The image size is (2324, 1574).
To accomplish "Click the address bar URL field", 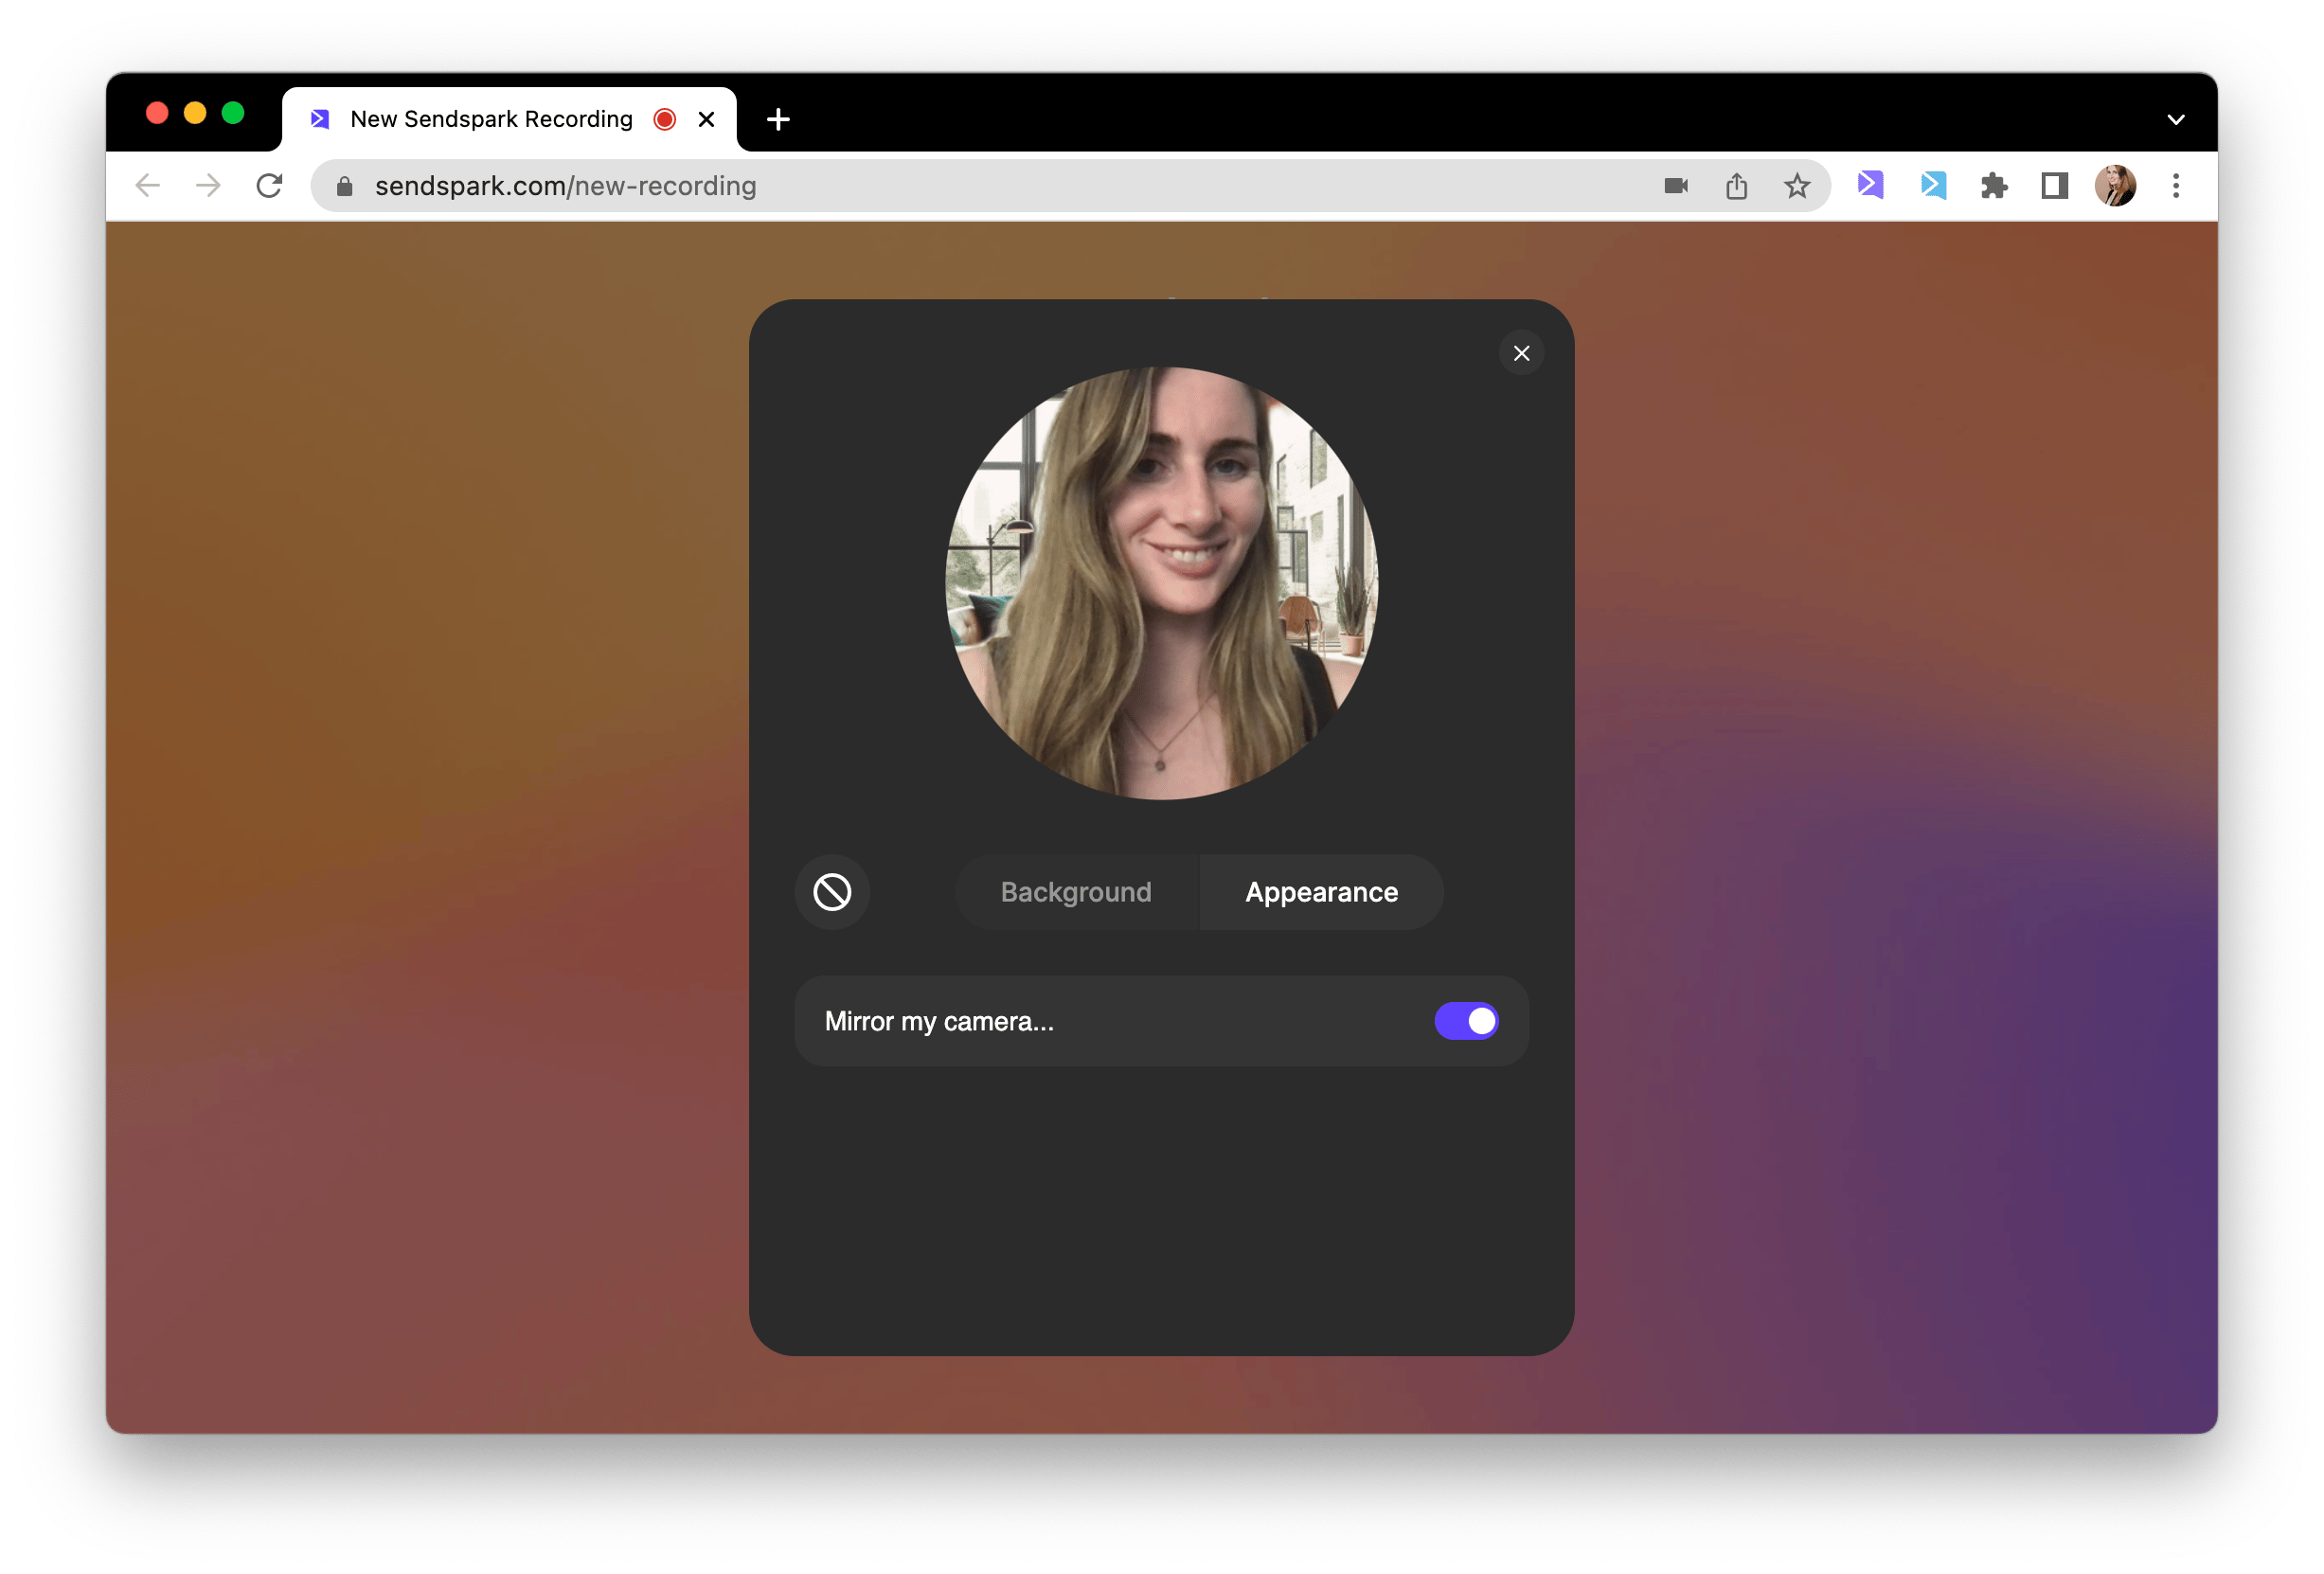I will pos(1070,186).
